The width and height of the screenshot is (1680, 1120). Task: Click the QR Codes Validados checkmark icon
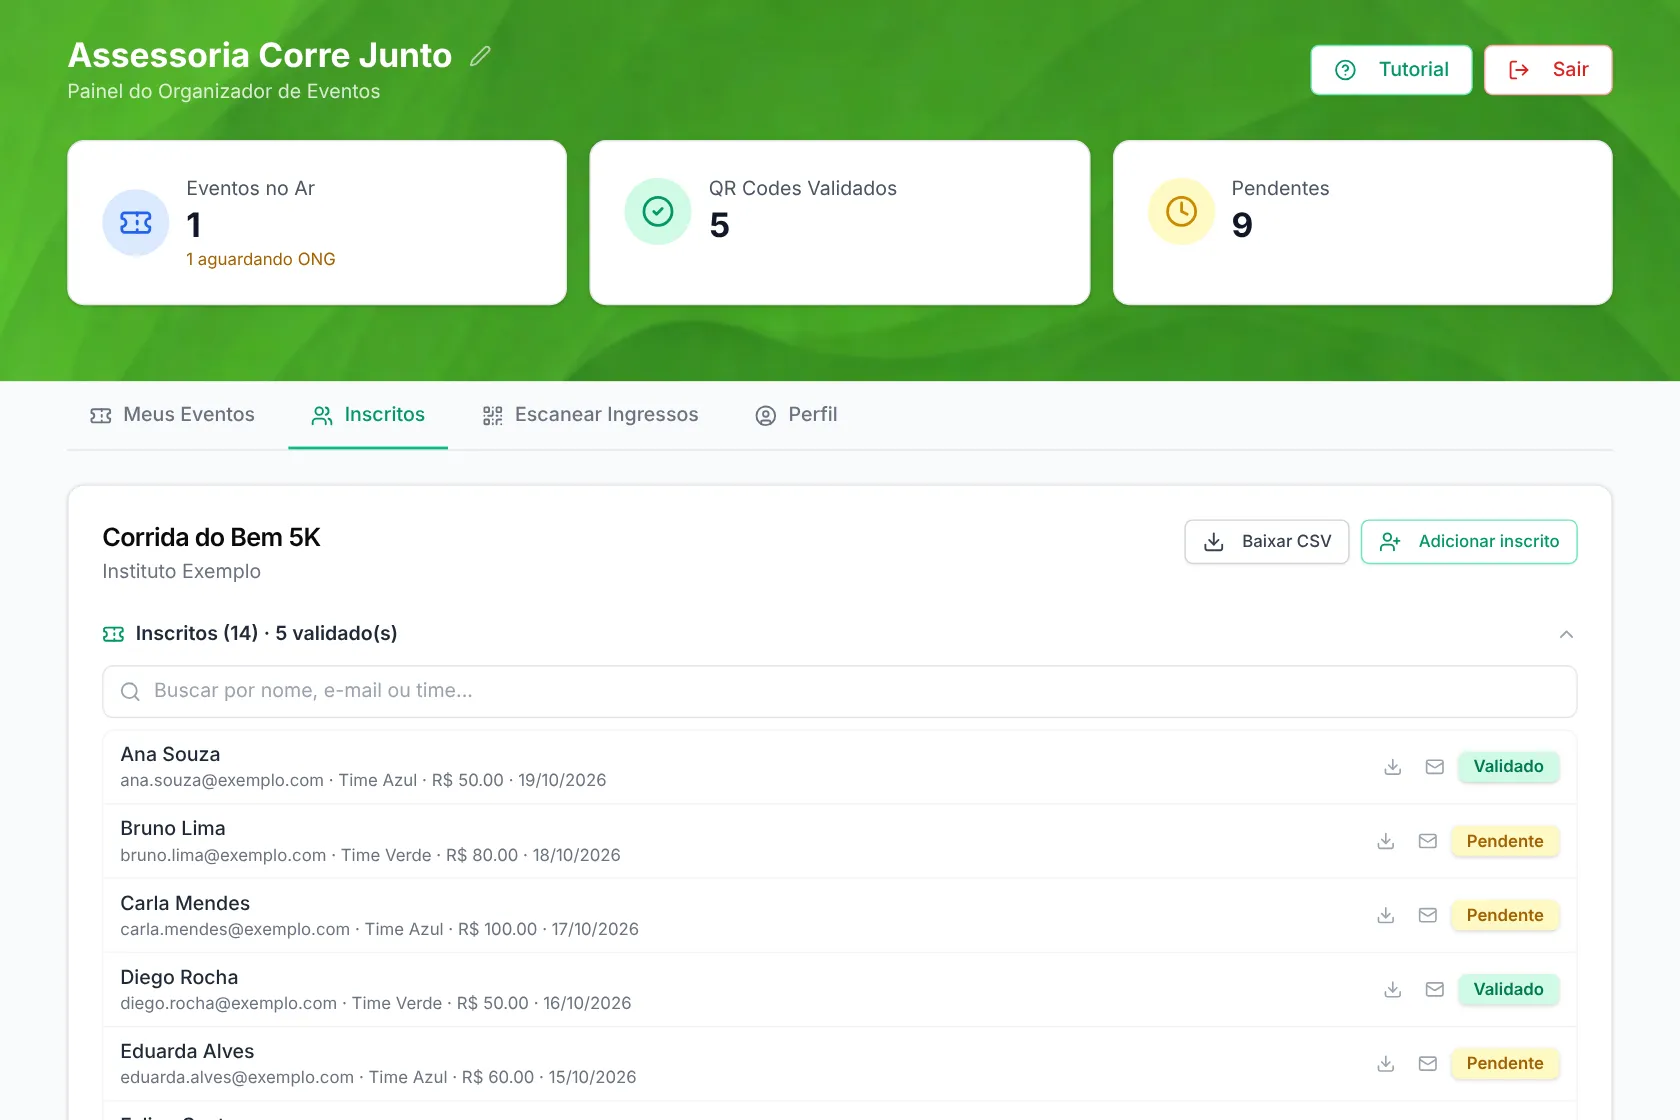click(x=658, y=211)
